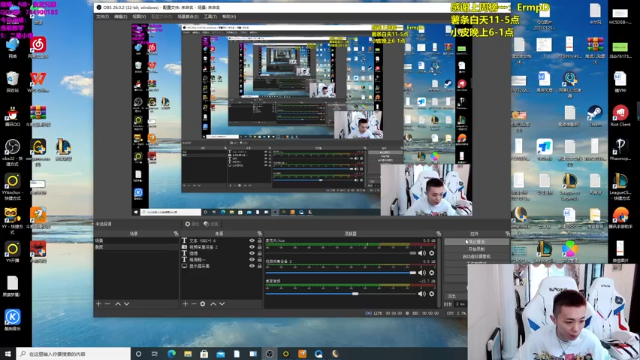
Task: Open the 场景集合(S) menu in OBS
Action: click(188, 17)
